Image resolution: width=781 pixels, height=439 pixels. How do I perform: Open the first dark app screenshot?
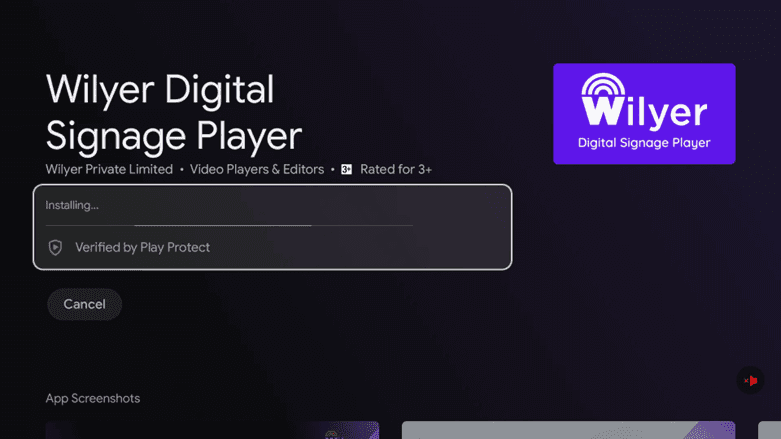(212, 430)
